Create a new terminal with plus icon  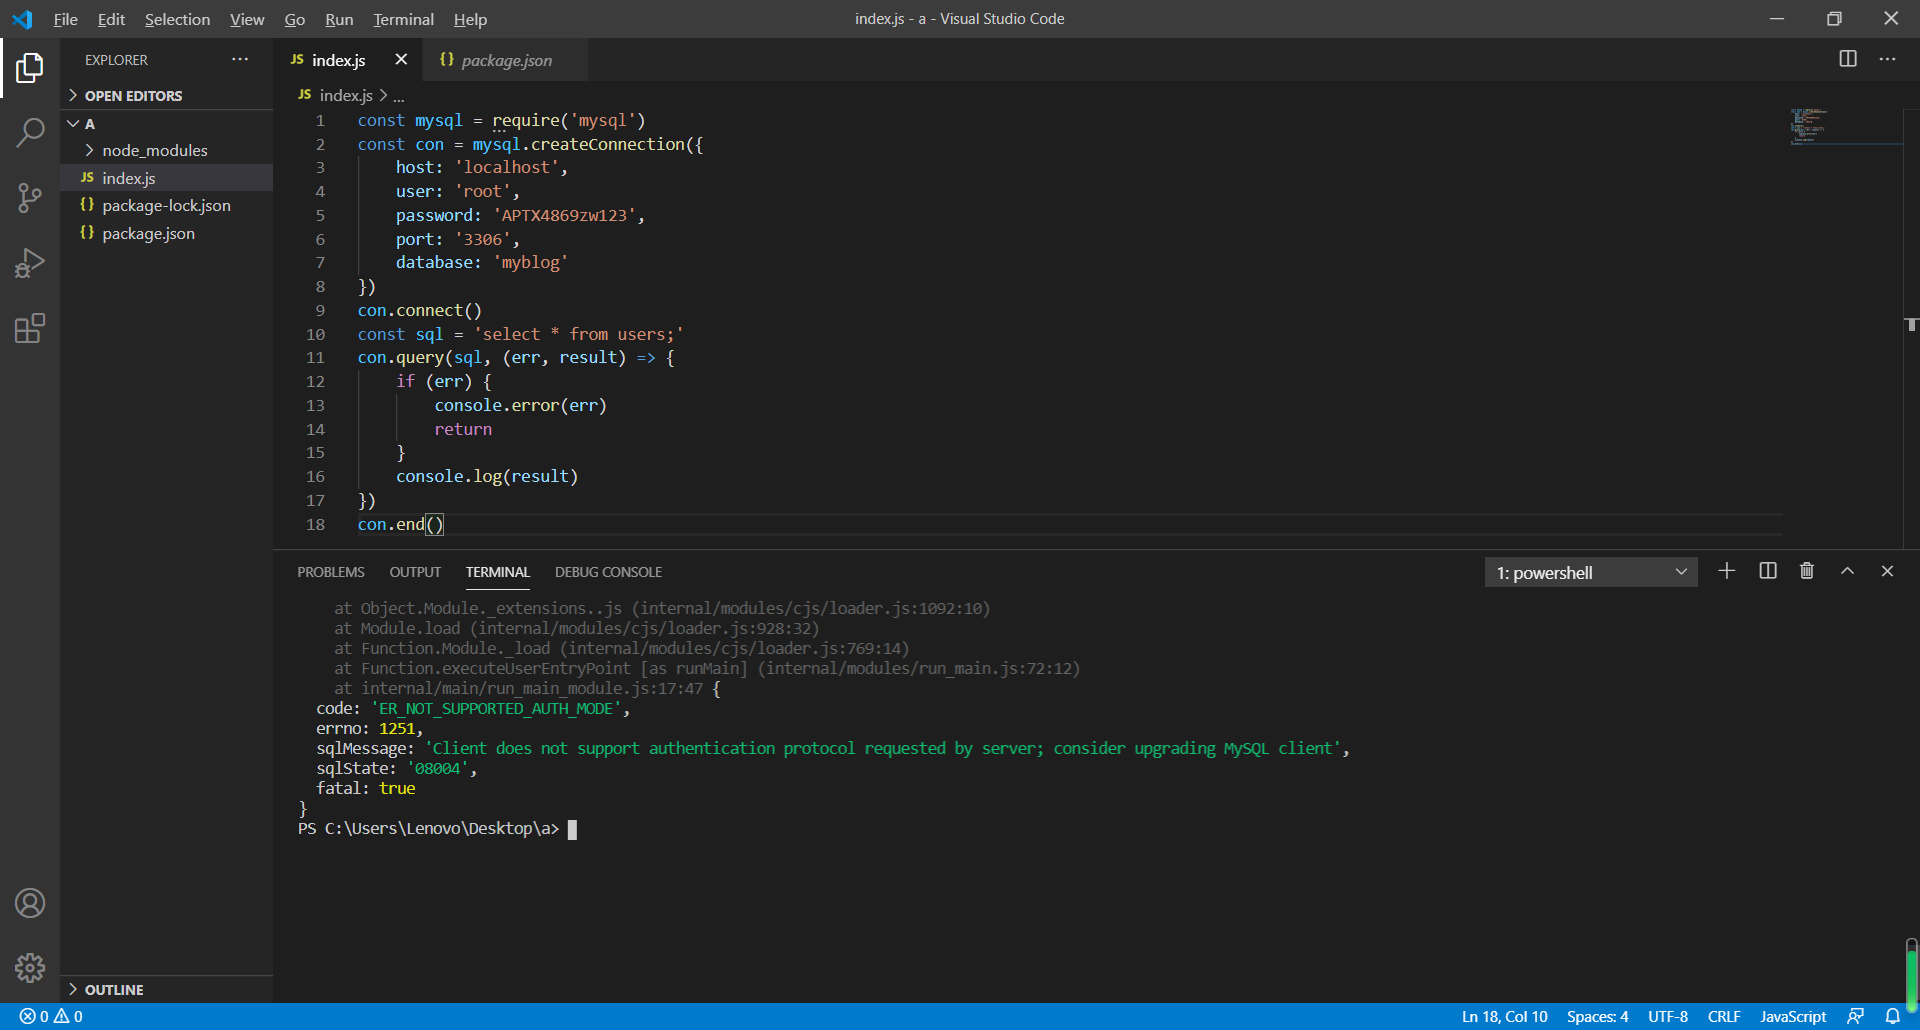click(1727, 571)
